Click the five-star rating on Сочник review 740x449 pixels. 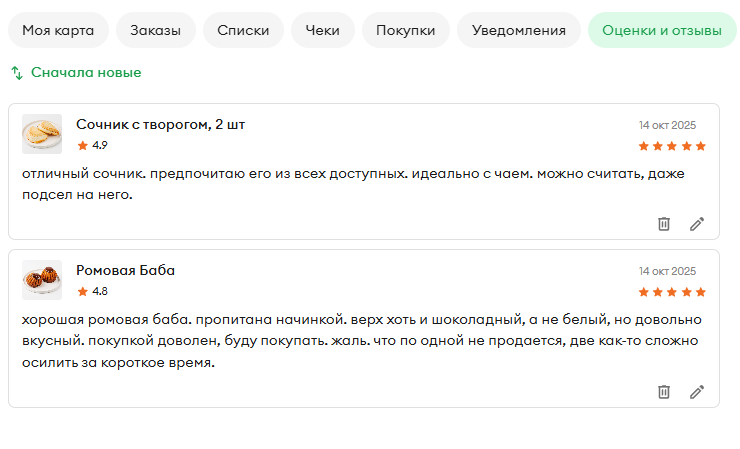point(672,146)
